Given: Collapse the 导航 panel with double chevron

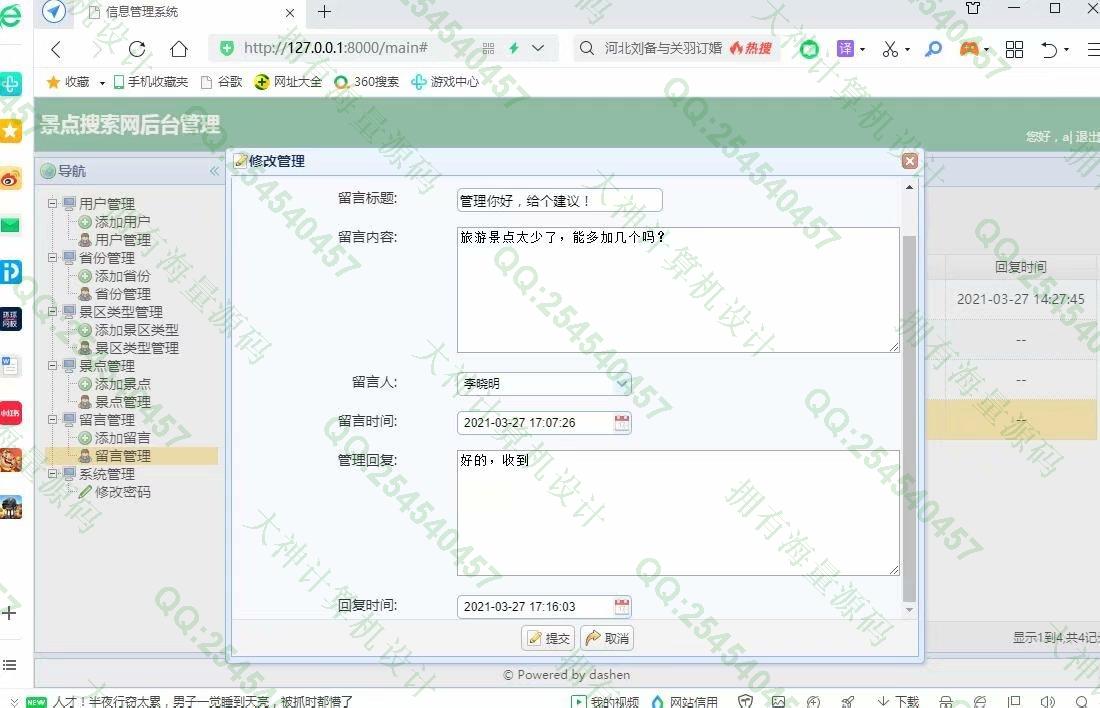Looking at the screenshot, I should (214, 171).
